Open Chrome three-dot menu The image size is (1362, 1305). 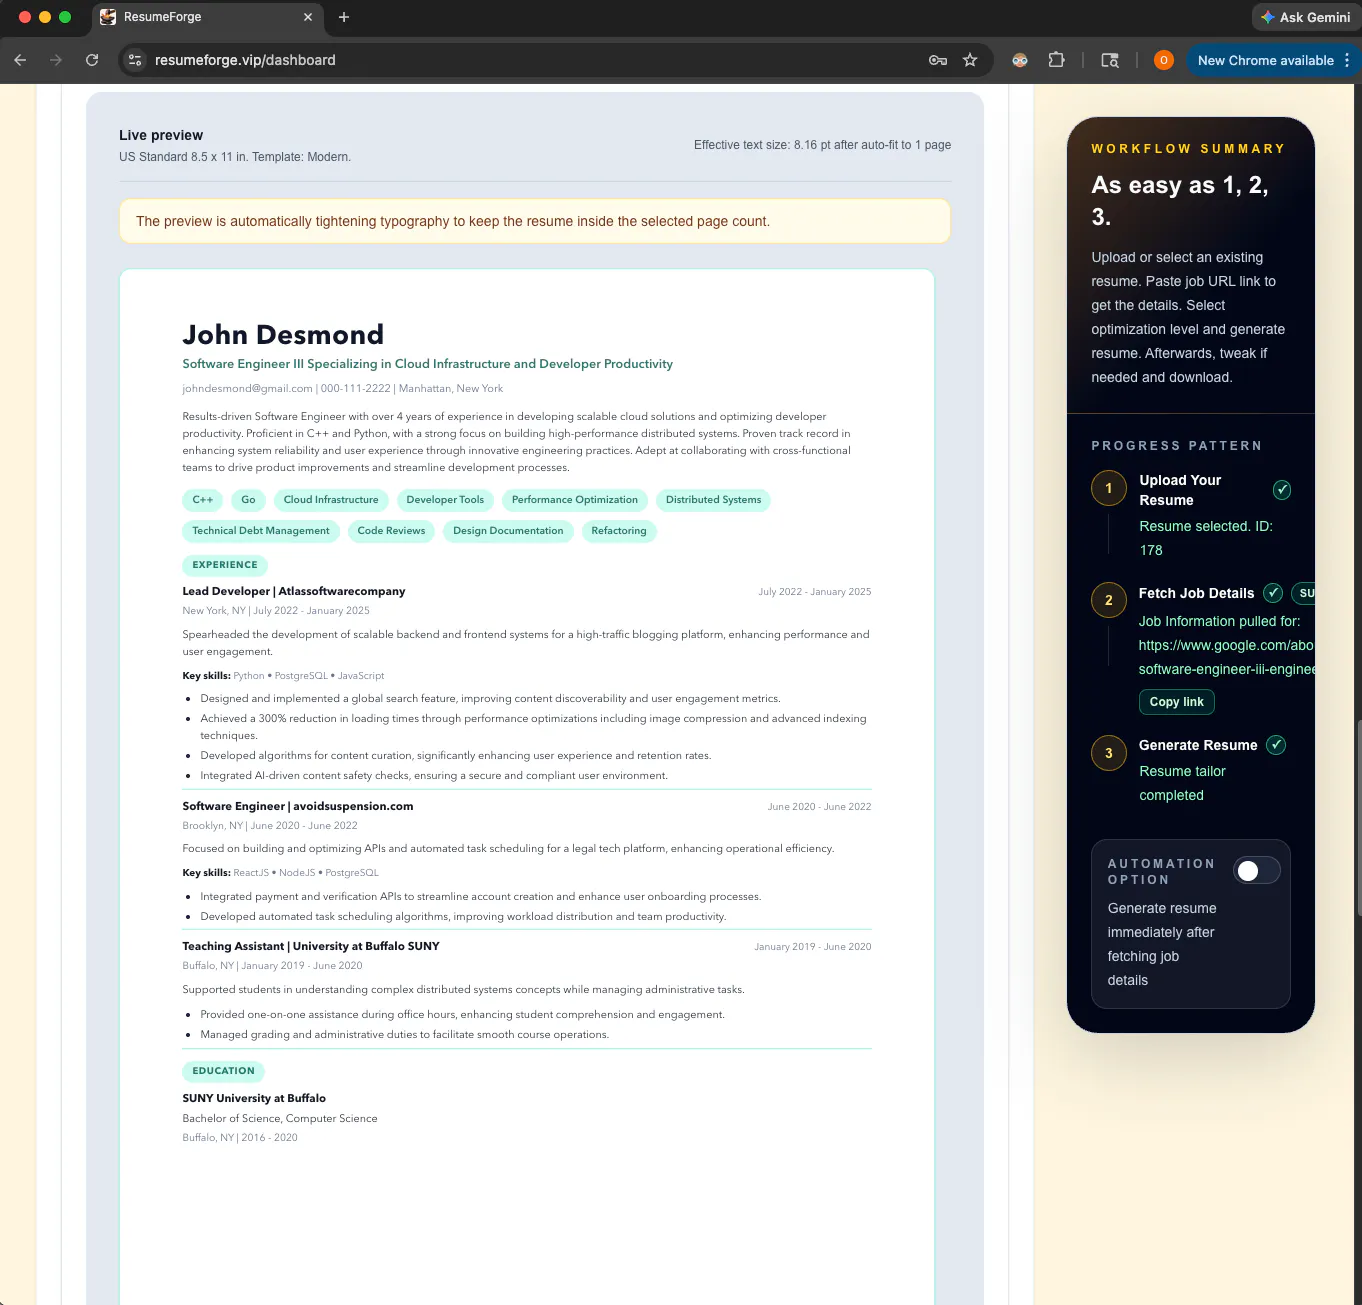(1347, 60)
